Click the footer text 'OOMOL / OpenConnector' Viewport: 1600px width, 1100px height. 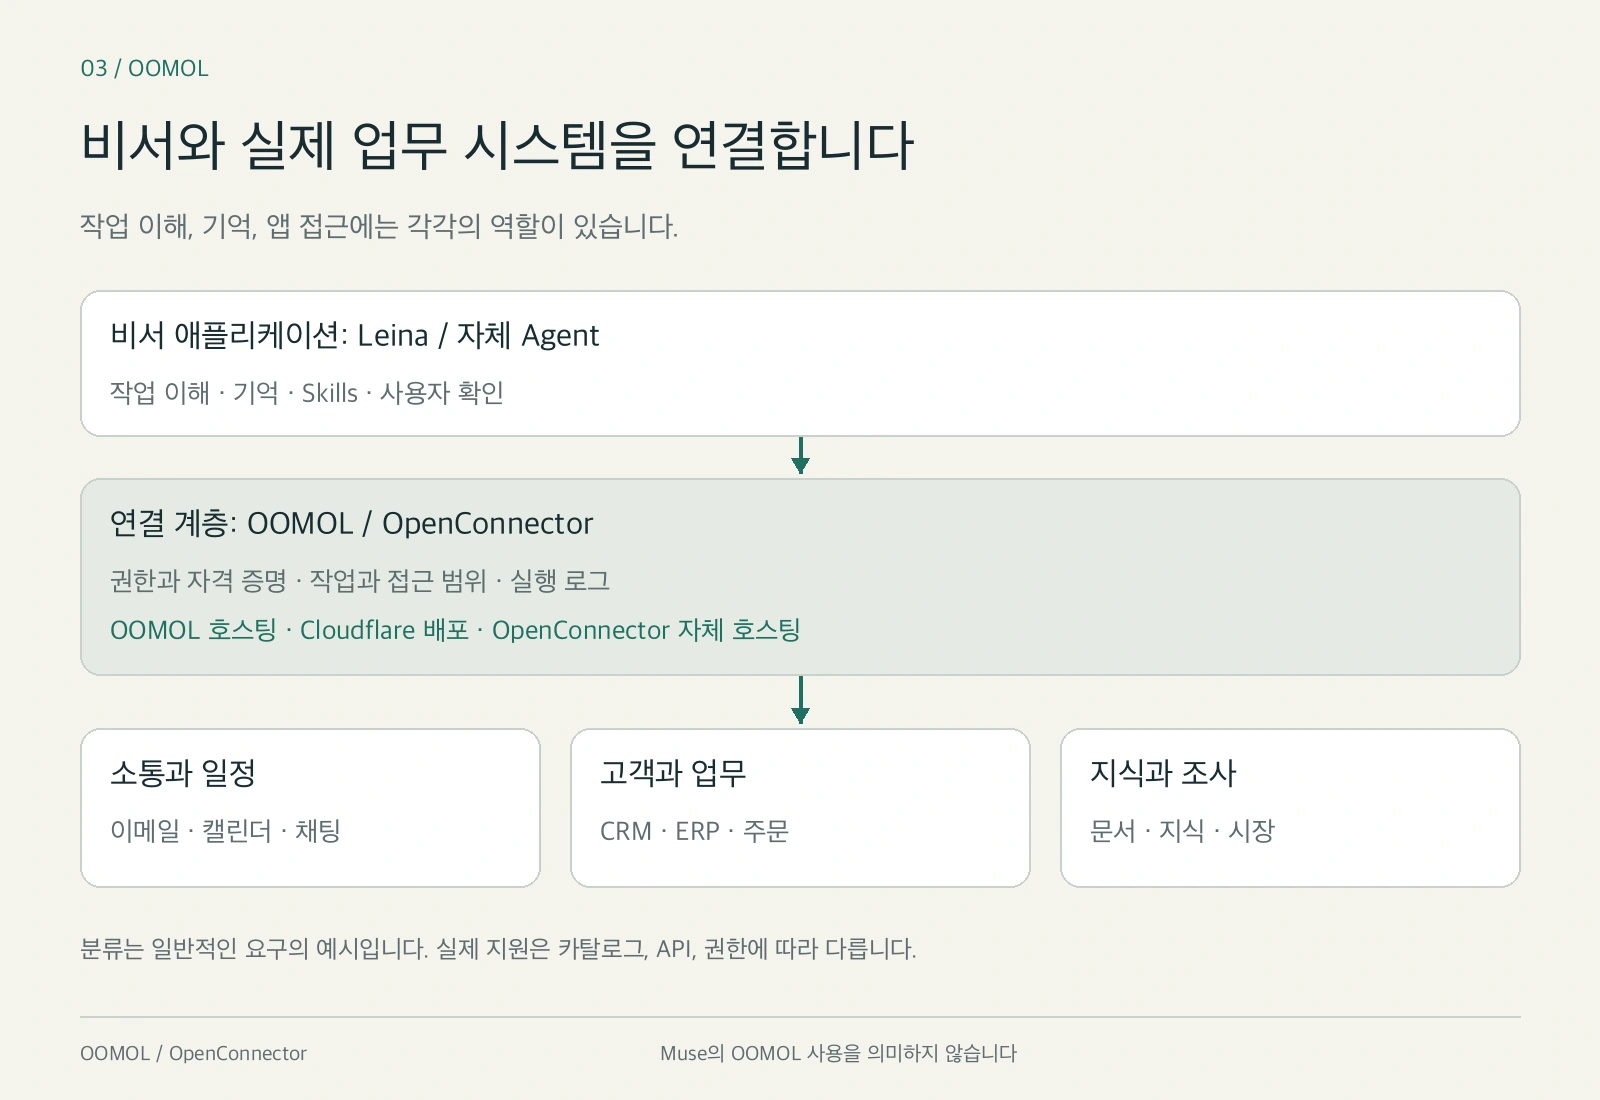tap(193, 1053)
